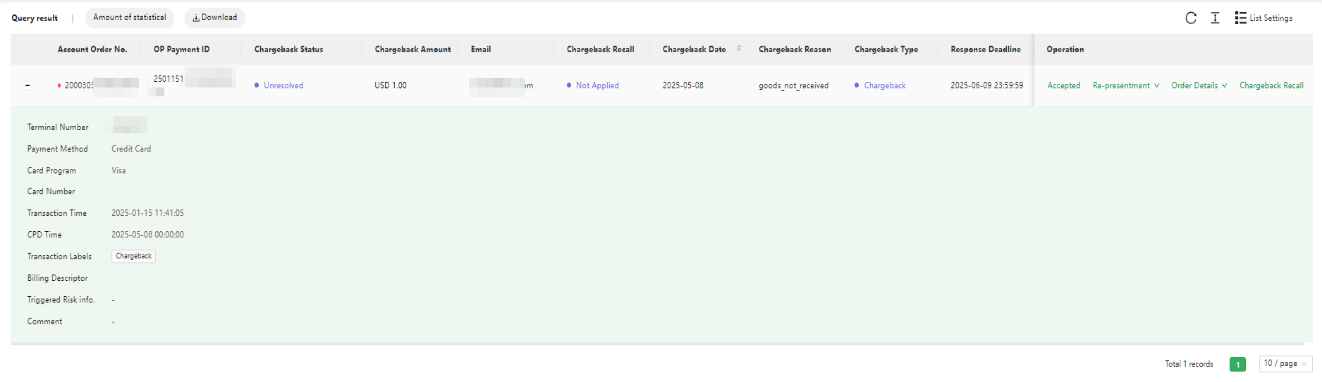Click the Accepted operation link
Viewport: 1322px width, 382px height.
(1063, 85)
